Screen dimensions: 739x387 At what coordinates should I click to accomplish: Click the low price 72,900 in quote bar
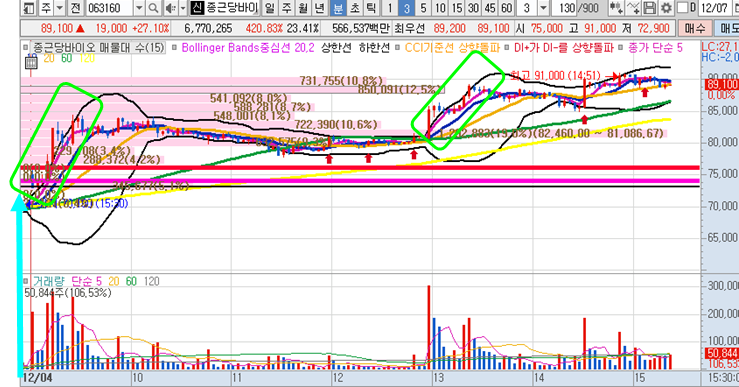pyautogui.click(x=653, y=28)
